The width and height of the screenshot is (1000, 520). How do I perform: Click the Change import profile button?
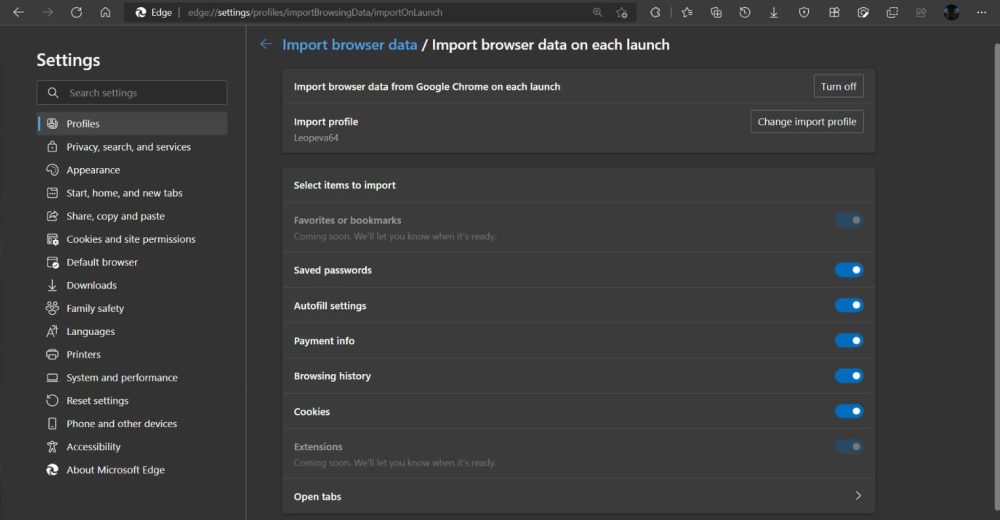[806, 122]
